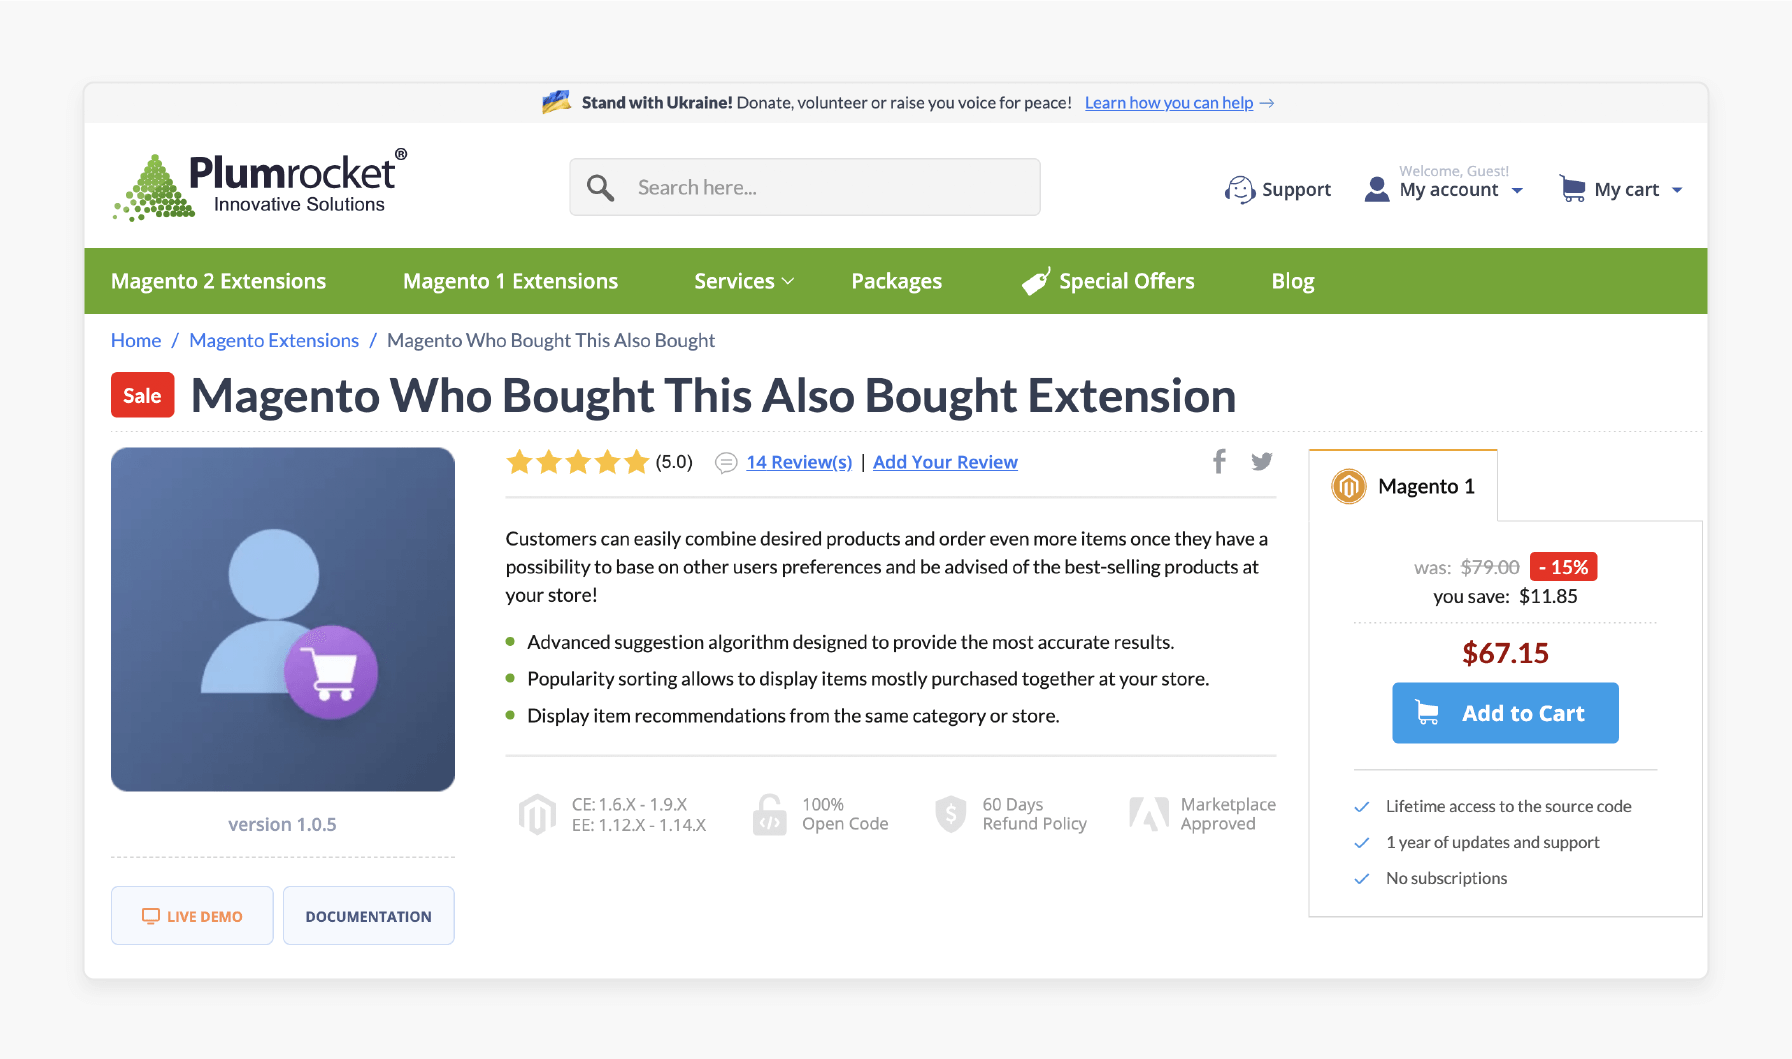Image resolution: width=1792 pixels, height=1059 pixels.
Task: Click Lifetime access to the source code
Action: (x=1508, y=806)
